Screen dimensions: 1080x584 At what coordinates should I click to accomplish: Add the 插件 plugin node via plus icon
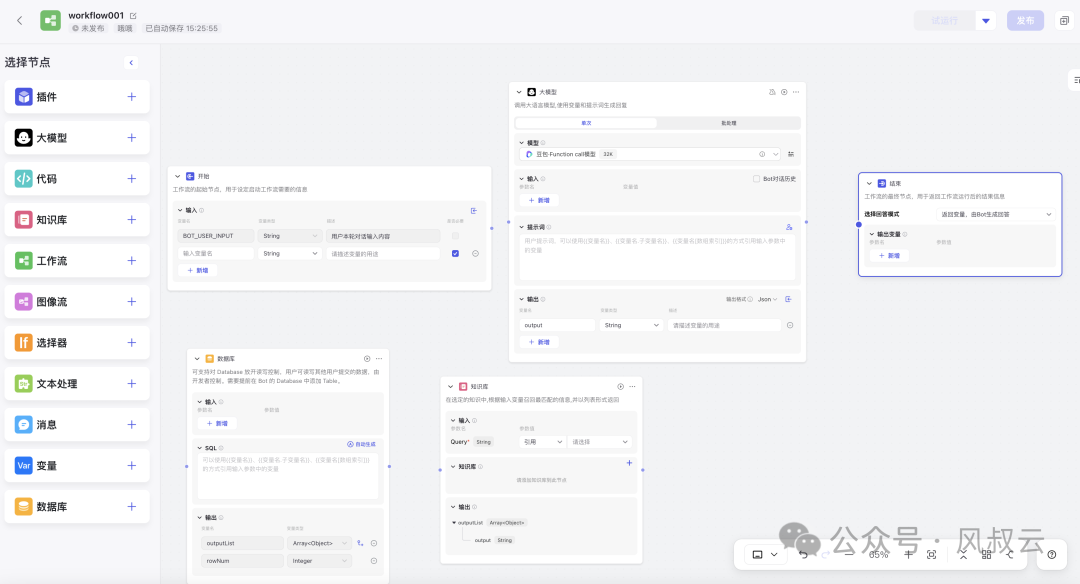pos(131,97)
